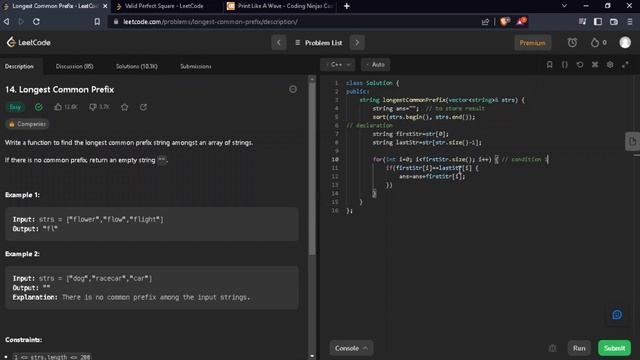
Task: Click the solved checkmark icon
Action: pyautogui.click(x=38, y=107)
